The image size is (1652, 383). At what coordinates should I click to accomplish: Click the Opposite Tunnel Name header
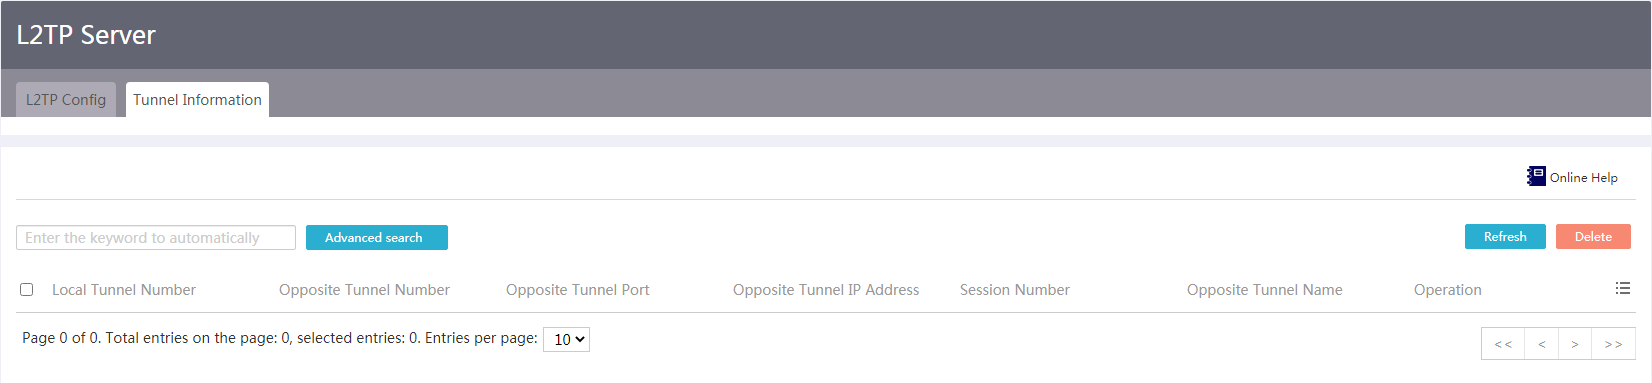pyautogui.click(x=1265, y=290)
